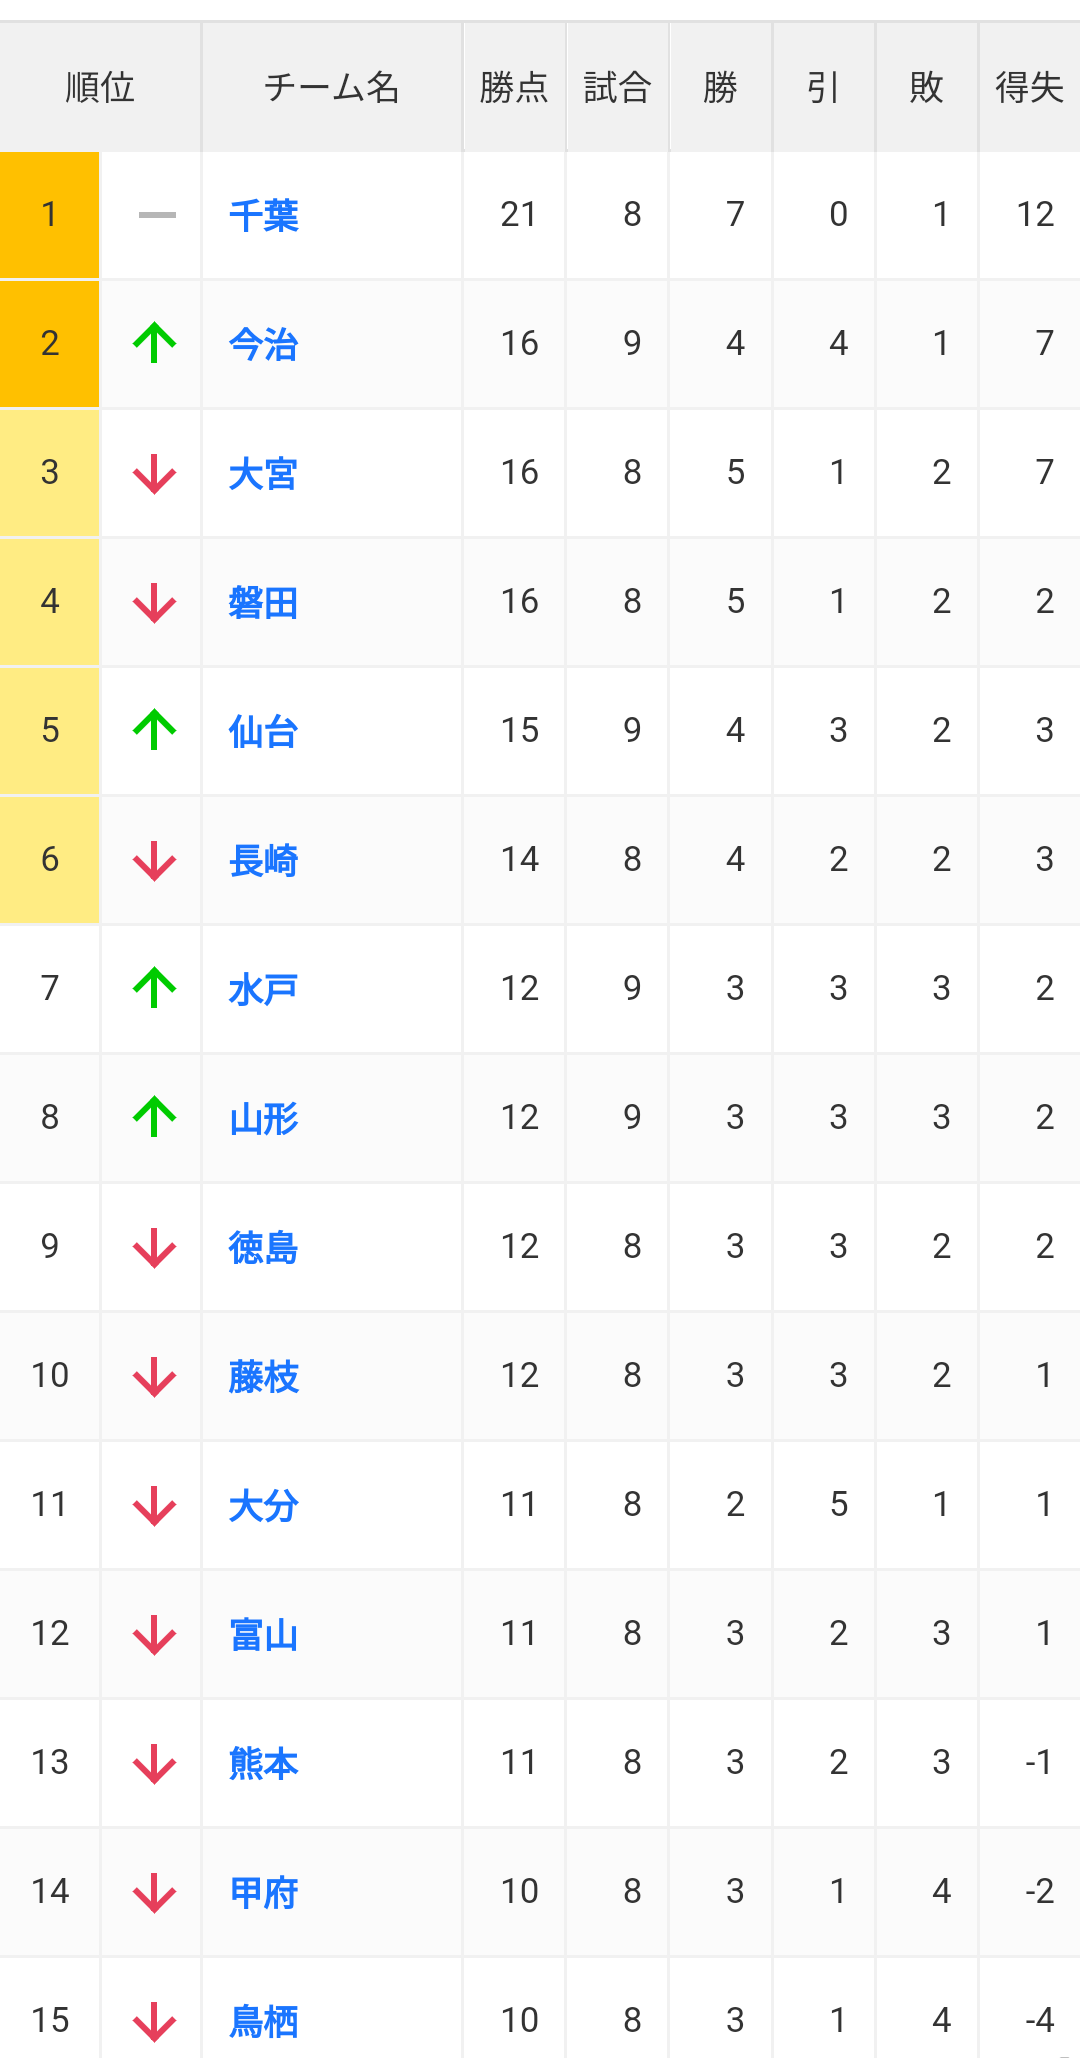Screen dimensions: 1080x2058
Task: Open the 藤枝 team page
Action: pos(264,1376)
